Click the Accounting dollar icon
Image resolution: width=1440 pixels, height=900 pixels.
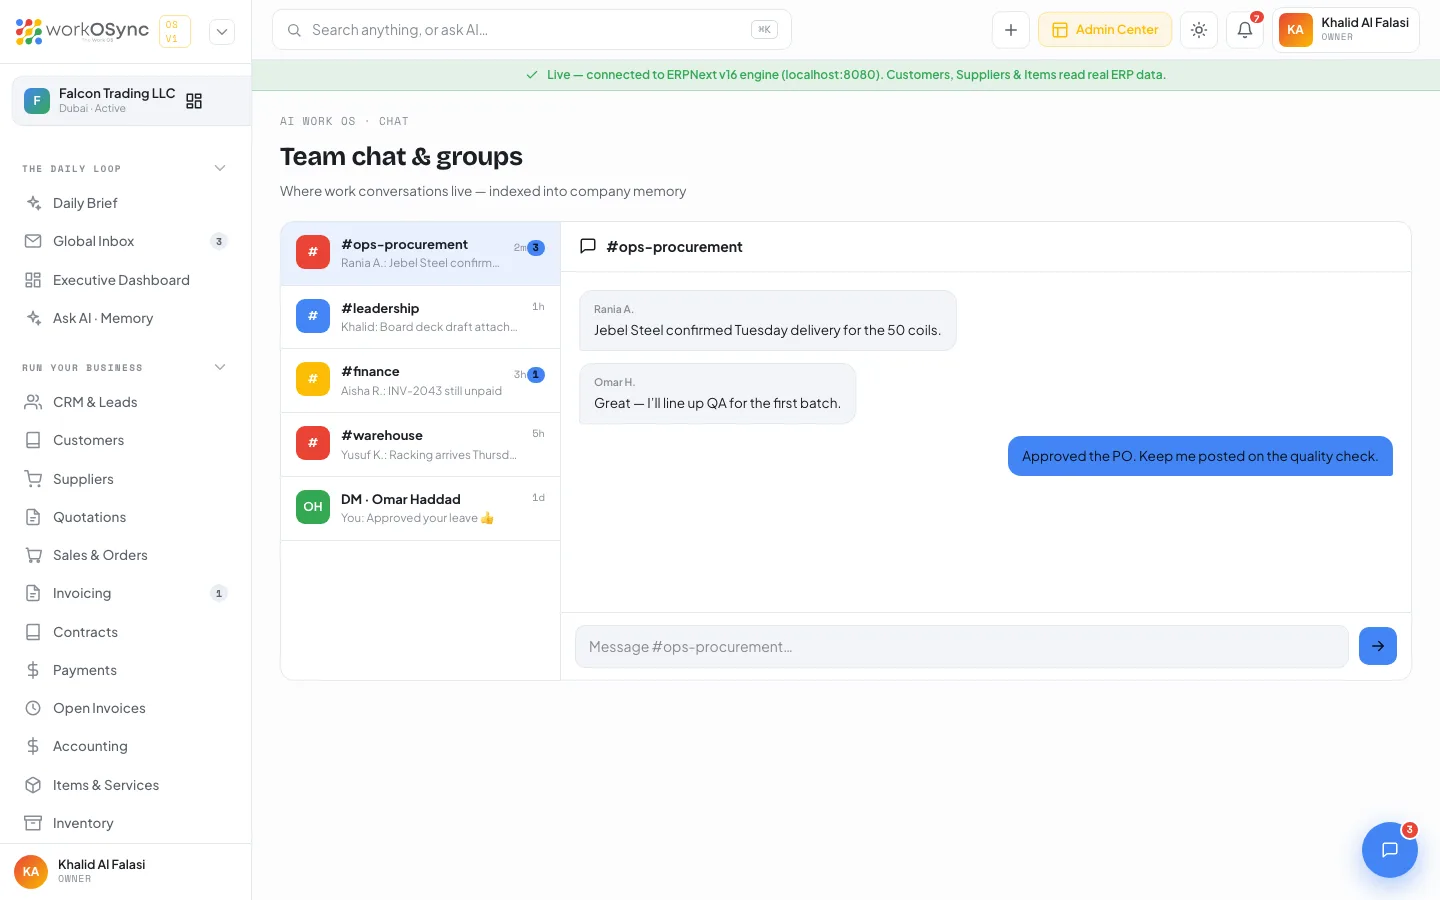click(33, 746)
